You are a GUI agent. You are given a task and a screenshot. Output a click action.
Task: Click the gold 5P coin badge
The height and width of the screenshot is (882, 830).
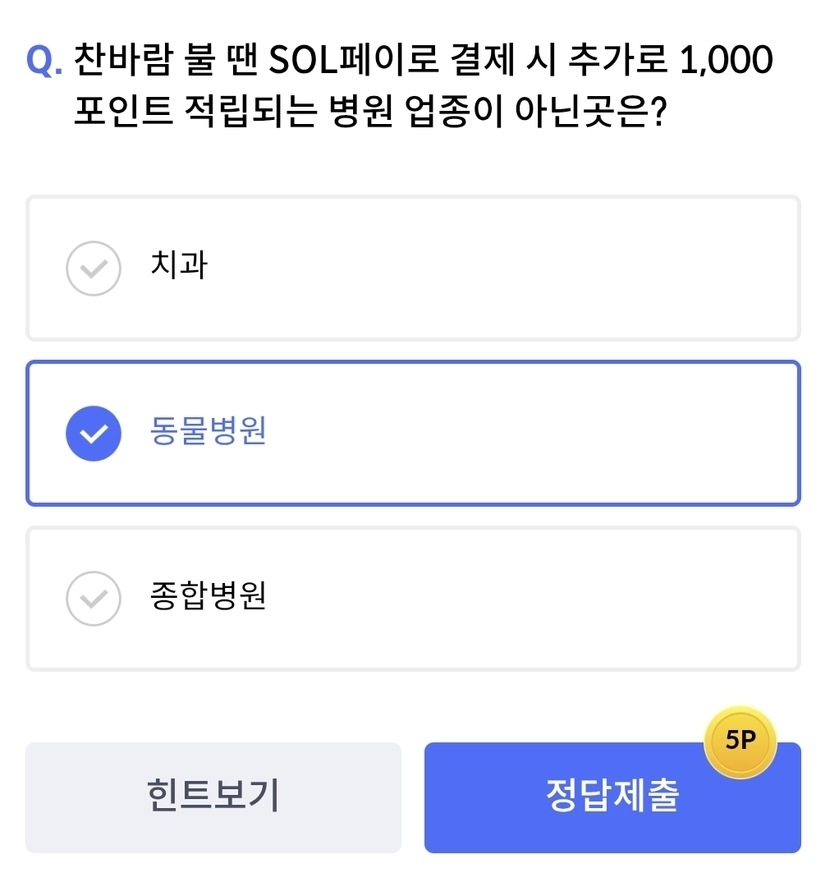tap(740, 742)
